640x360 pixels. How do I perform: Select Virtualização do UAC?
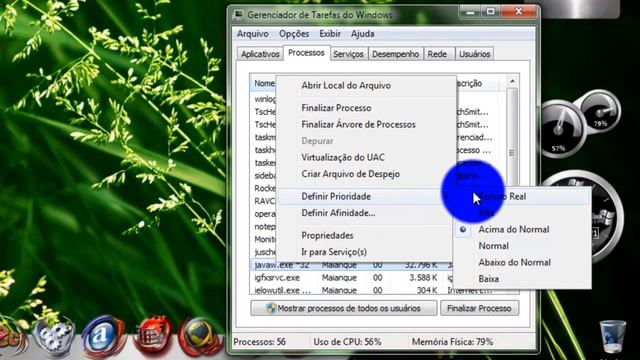[366, 158]
